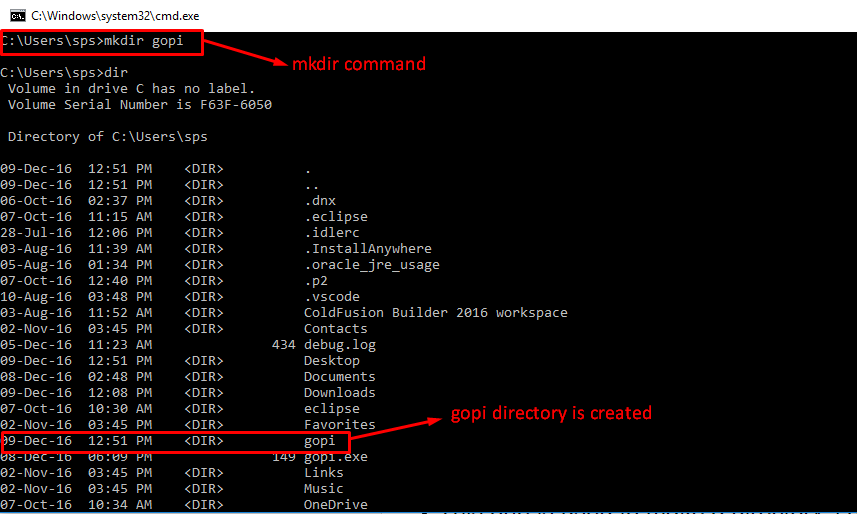Click the cmd.exe icon in title bar
This screenshot has width=857, height=514.
tap(17, 15)
